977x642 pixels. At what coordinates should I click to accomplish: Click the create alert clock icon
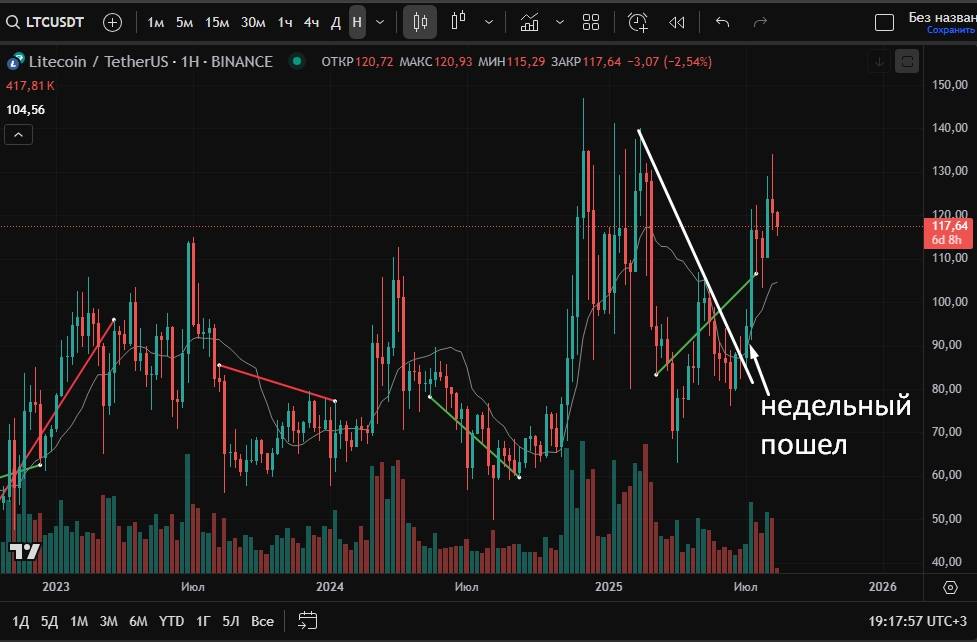[637, 22]
